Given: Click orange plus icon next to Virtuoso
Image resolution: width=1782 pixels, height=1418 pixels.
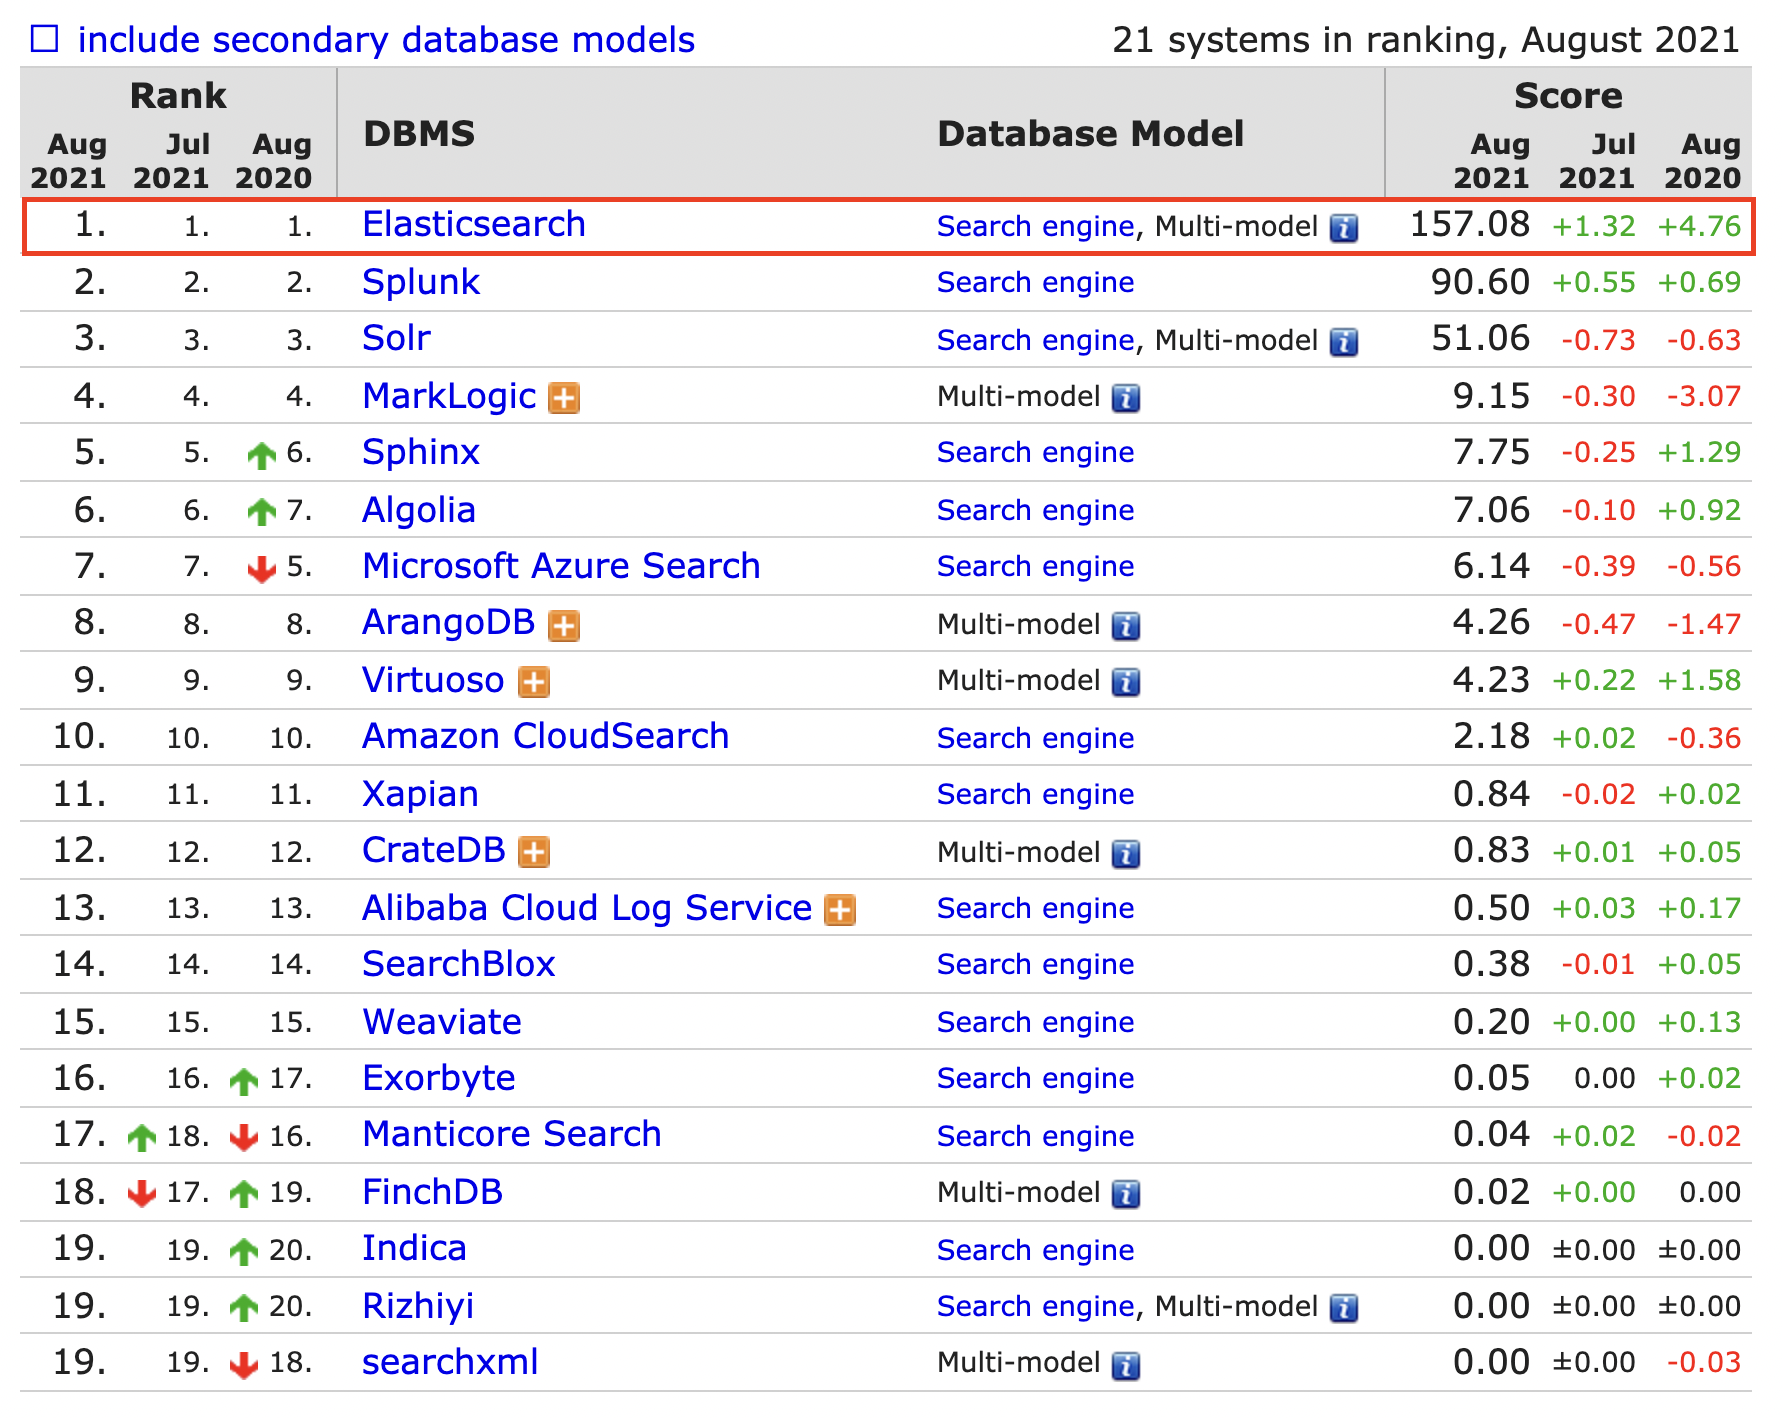Looking at the screenshot, I should (534, 682).
